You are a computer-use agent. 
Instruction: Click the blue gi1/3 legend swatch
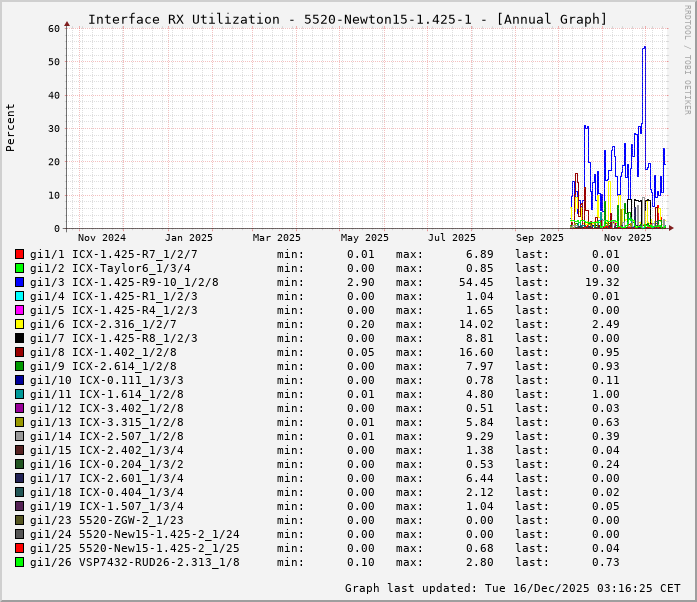click(19, 282)
